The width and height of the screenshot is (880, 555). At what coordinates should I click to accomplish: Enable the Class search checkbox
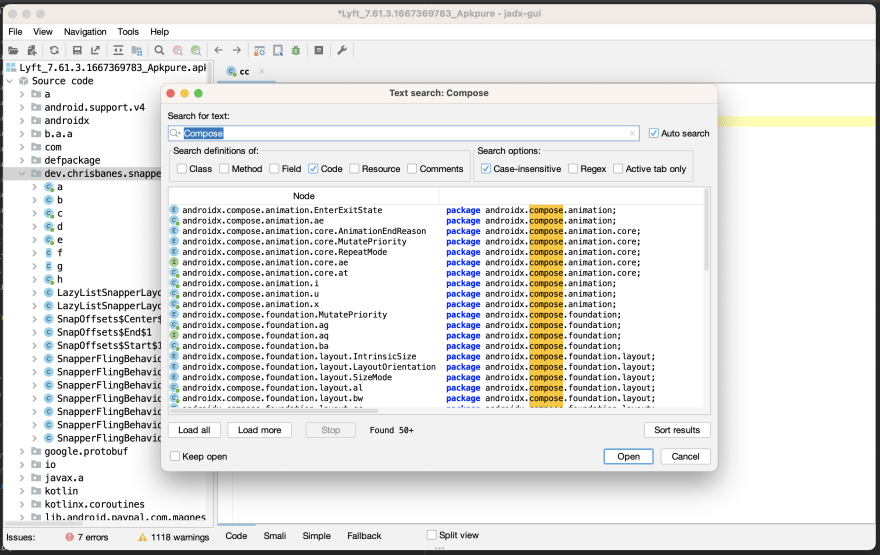click(182, 168)
